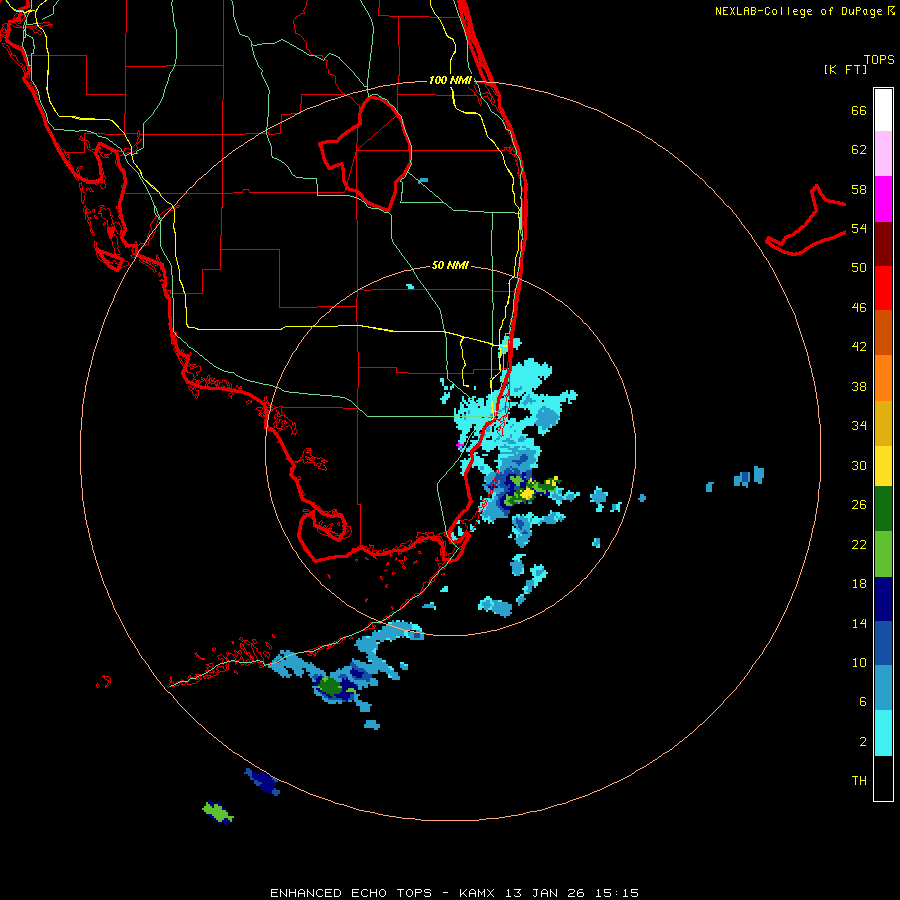The height and width of the screenshot is (900, 900).
Task: Click the dark green 30K FT legend swatch
Action: (x=883, y=509)
